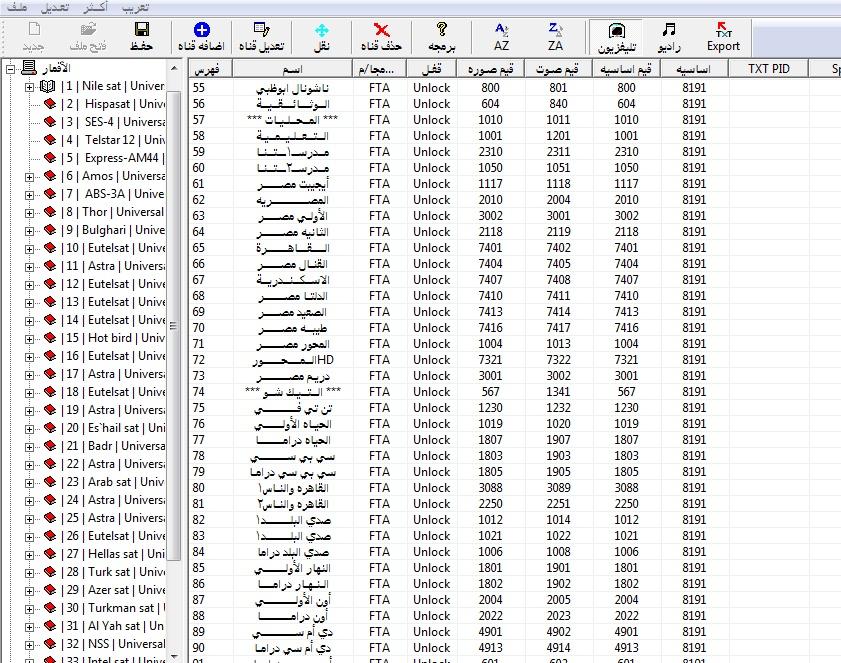Image resolution: width=841 pixels, height=663 pixels.
Task: Click the tree scrollbar down arrow
Action: point(174,656)
